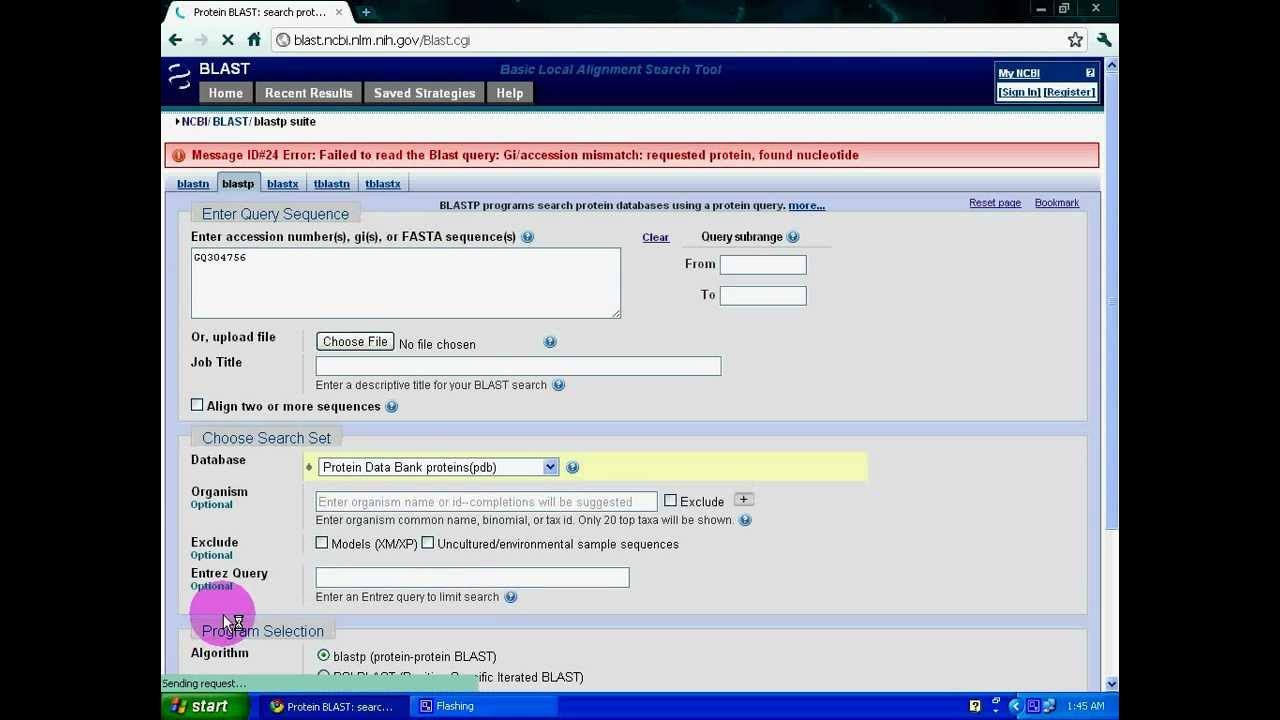
Task: Click the Entrez Query input field
Action: 472,577
